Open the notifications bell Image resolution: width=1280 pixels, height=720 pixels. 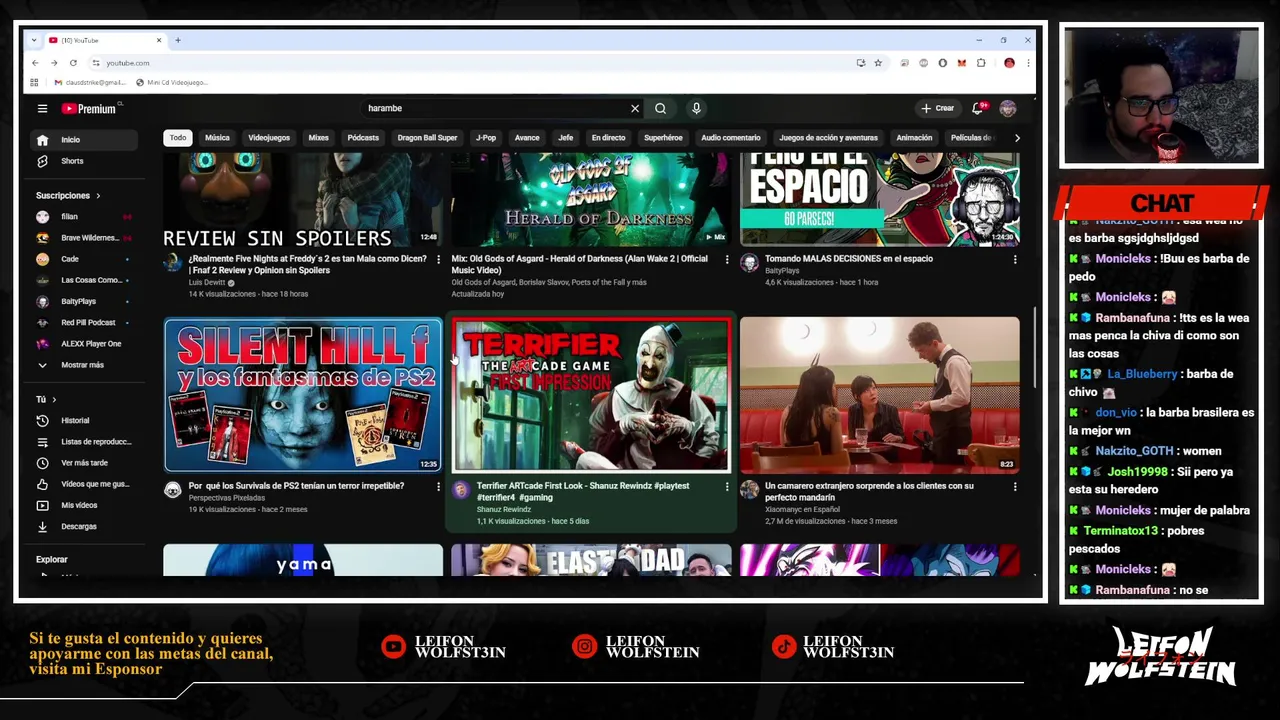point(978,108)
